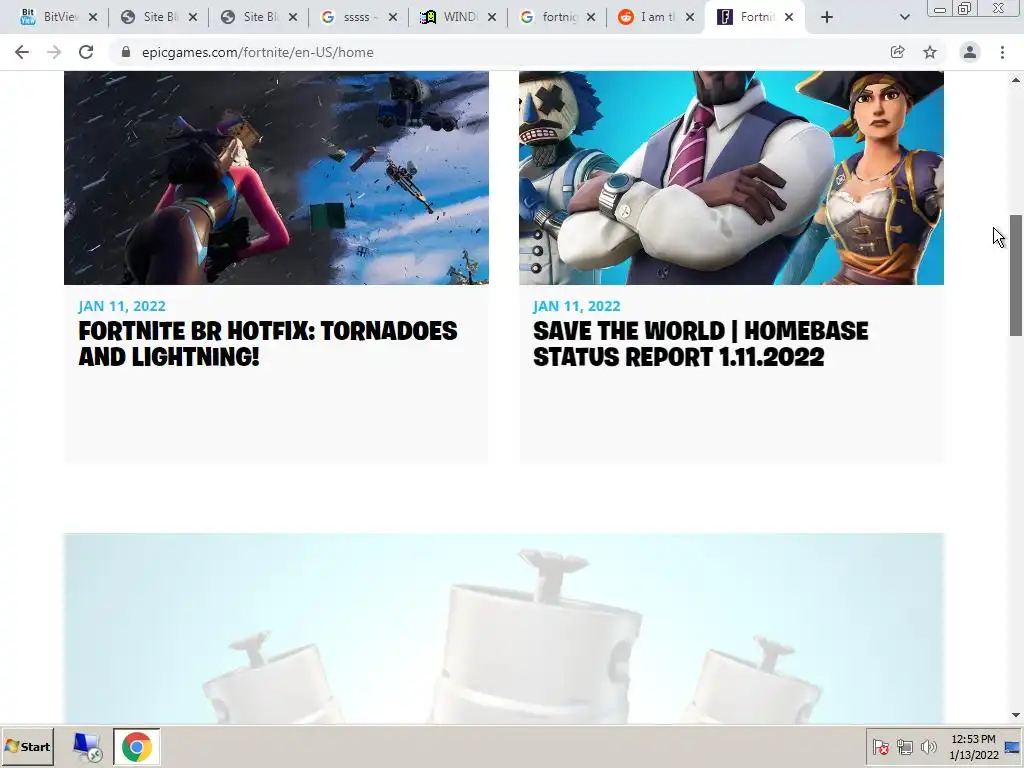Bookmark this tab with the star icon

point(930,52)
